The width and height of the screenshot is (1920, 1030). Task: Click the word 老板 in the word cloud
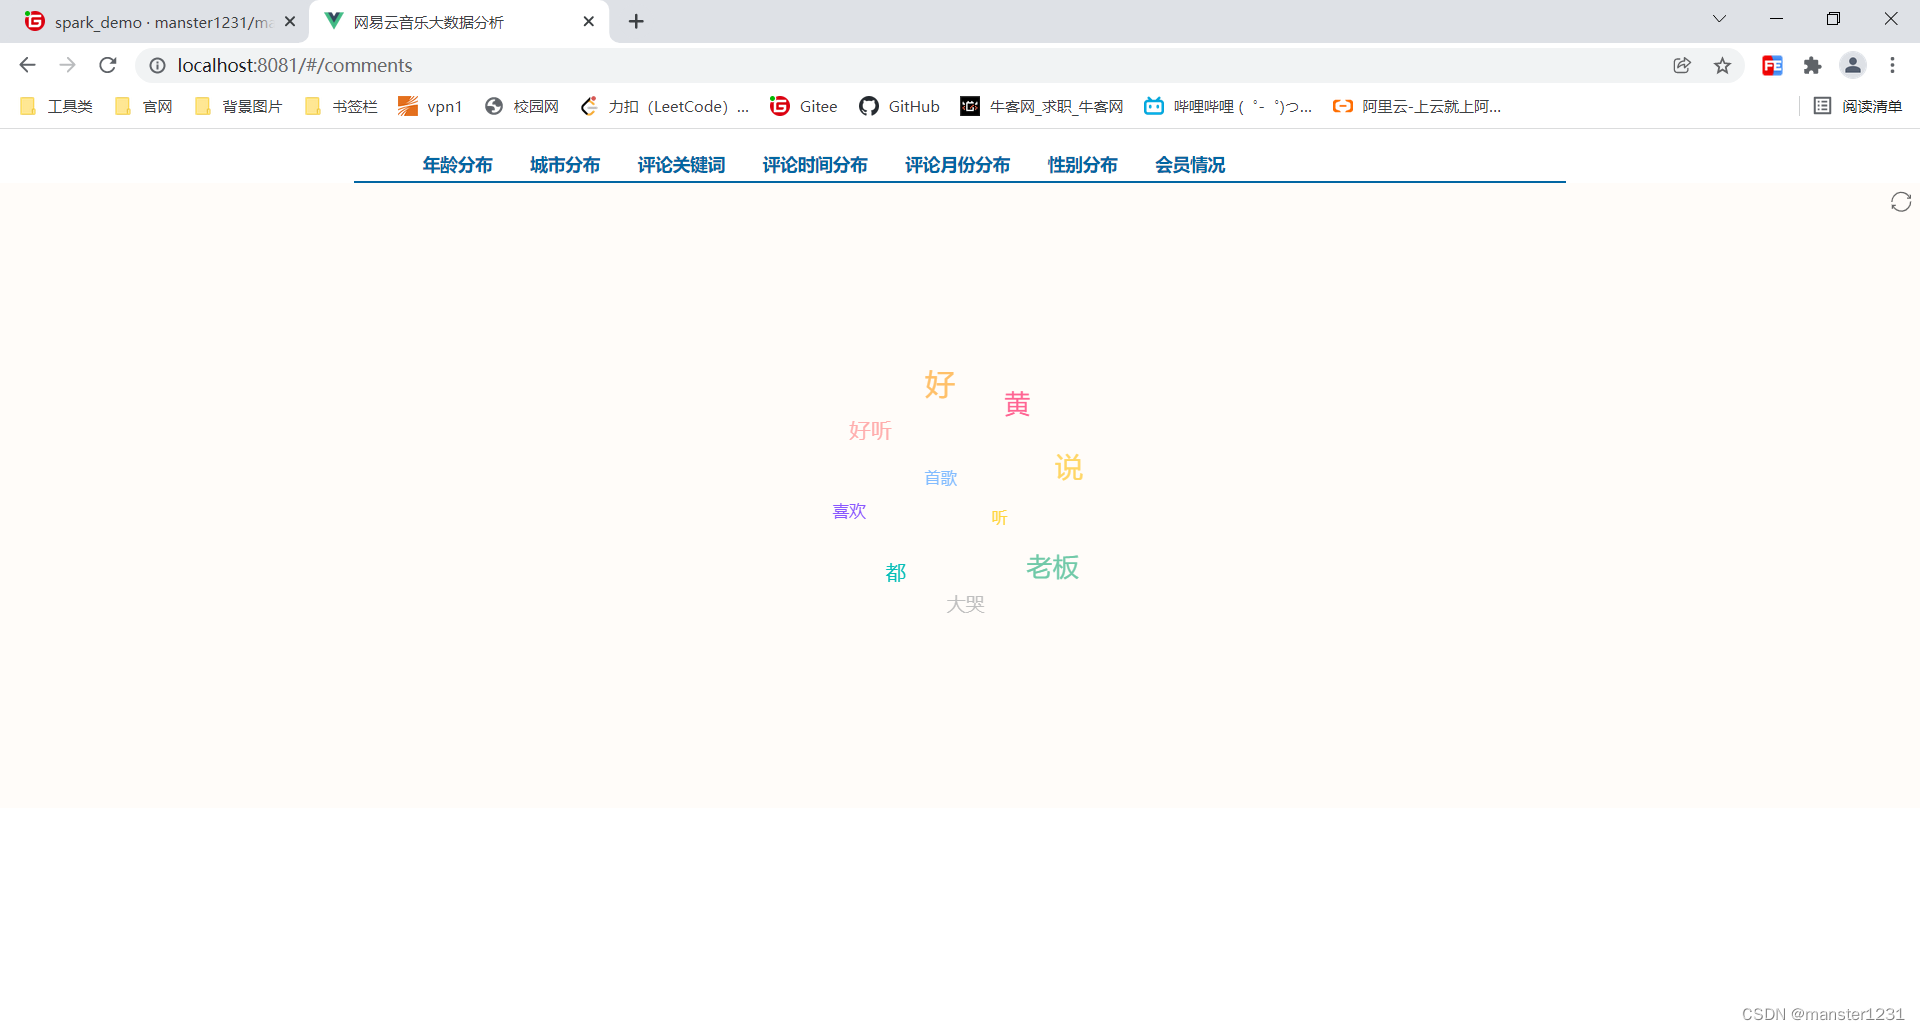(1052, 568)
